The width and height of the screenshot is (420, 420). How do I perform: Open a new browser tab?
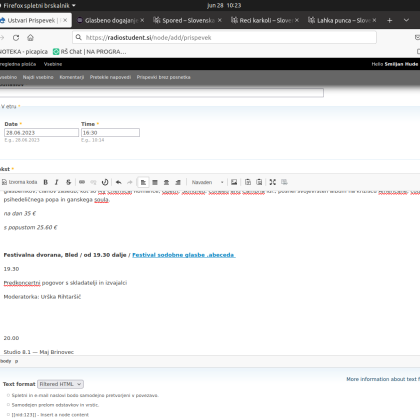(x=389, y=20)
